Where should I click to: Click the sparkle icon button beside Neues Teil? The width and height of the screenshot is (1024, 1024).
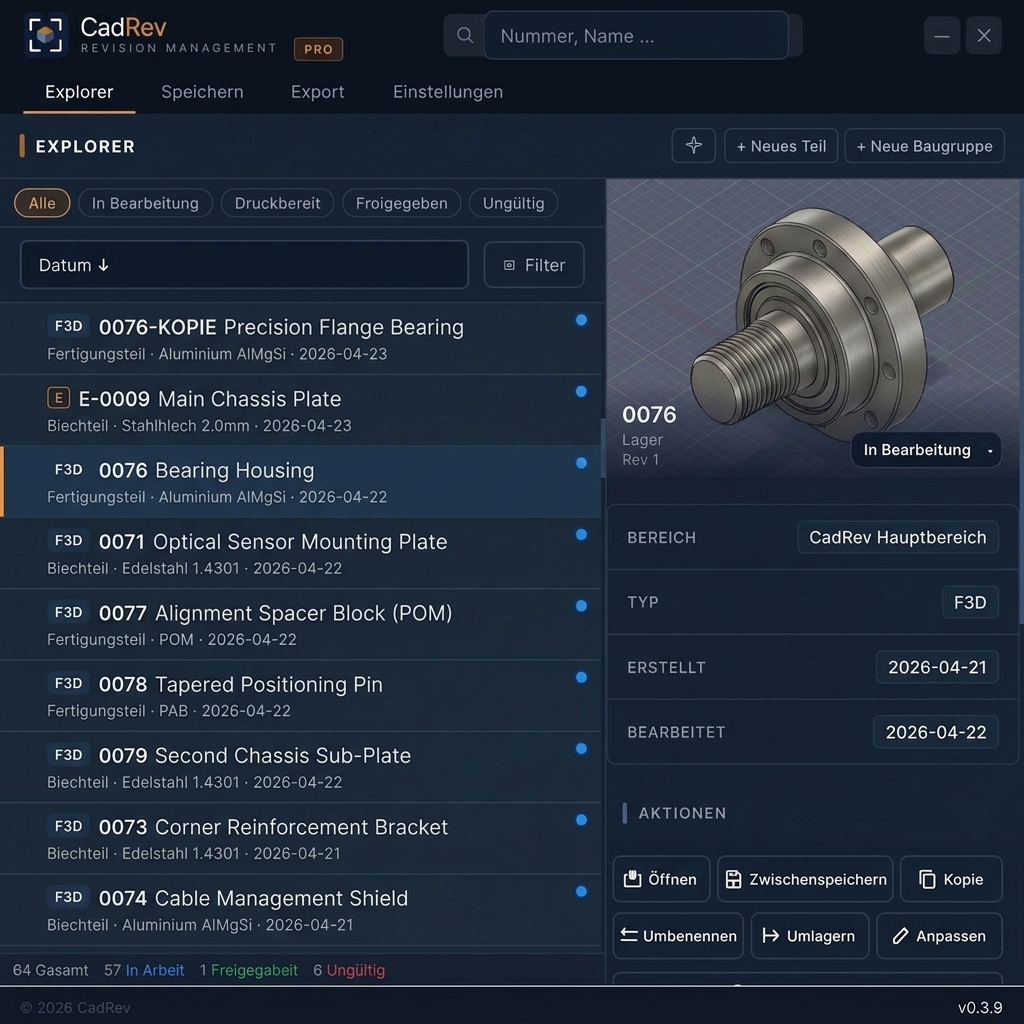coord(694,146)
